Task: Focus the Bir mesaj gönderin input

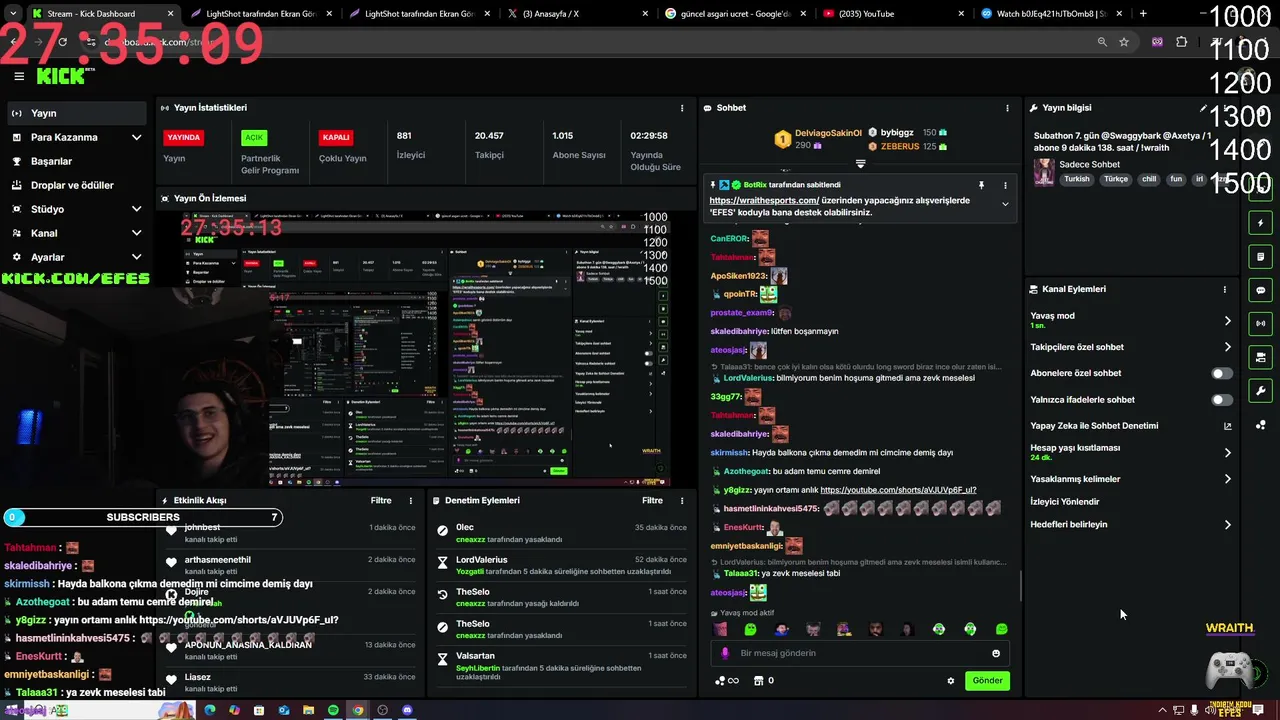Action: pos(860,653)
